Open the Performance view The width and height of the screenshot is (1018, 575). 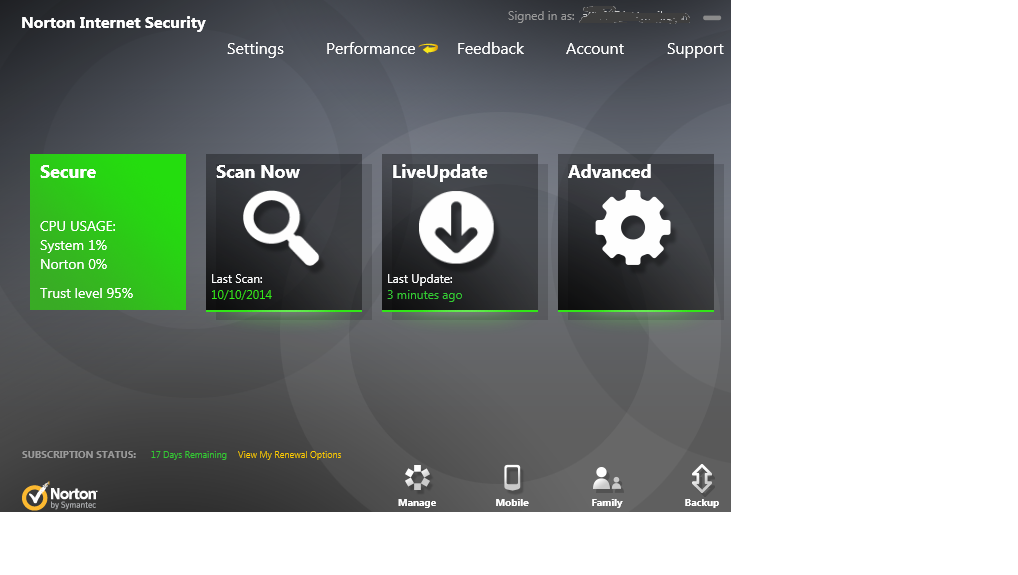click(370, 49)
